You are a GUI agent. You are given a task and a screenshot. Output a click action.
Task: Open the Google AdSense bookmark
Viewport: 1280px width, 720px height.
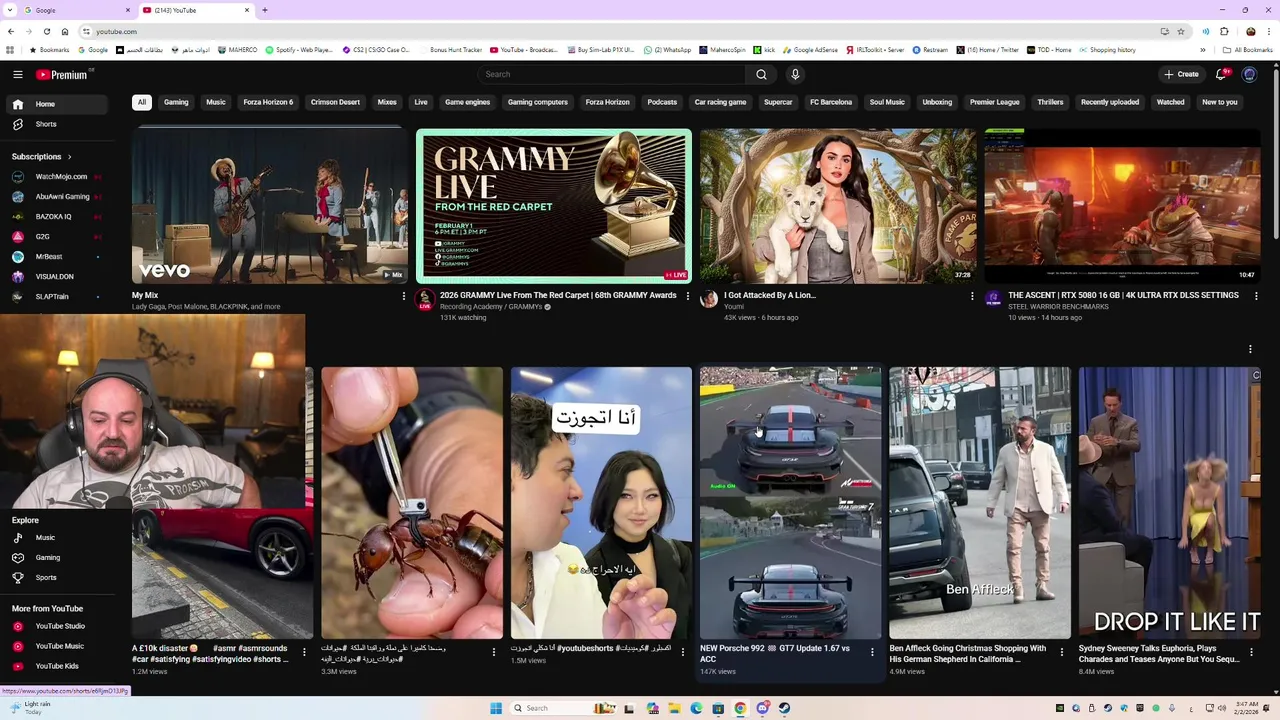coord(810,50)
